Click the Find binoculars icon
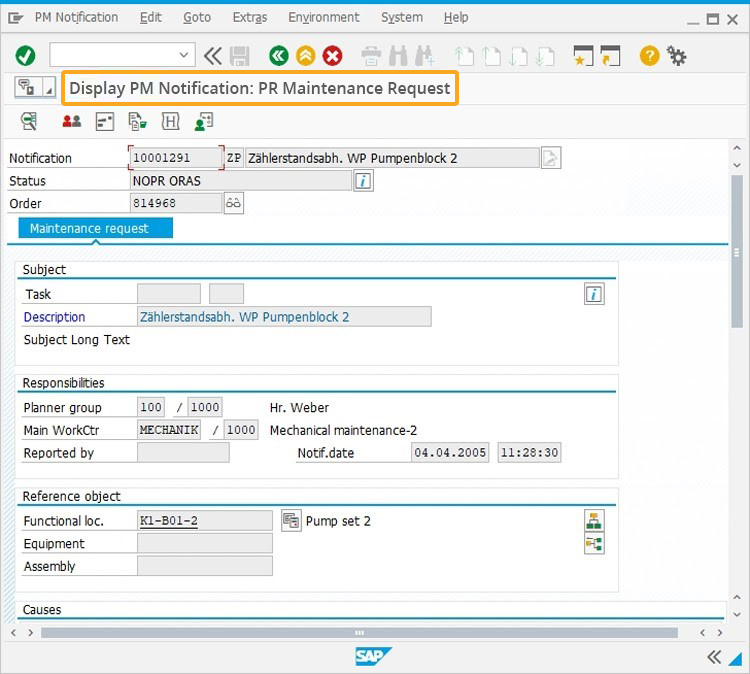The width and height of the screenshot is (750, 674). (398, 56)
